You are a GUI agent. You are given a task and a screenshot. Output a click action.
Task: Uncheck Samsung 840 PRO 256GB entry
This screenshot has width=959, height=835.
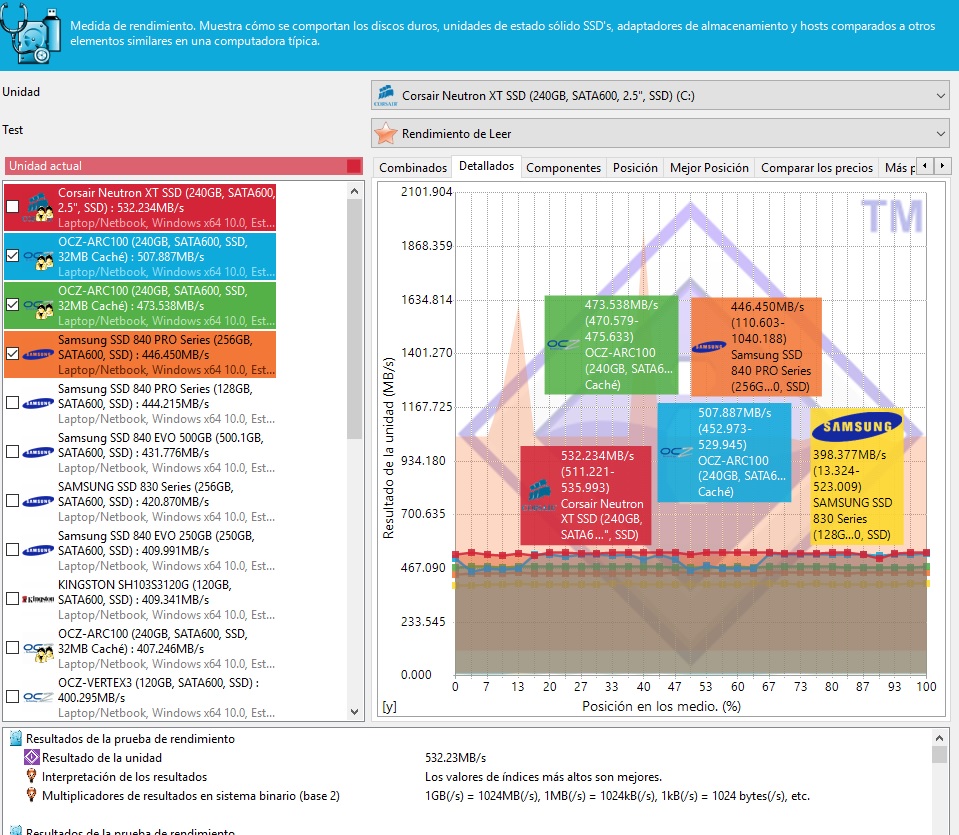[12, 354]
